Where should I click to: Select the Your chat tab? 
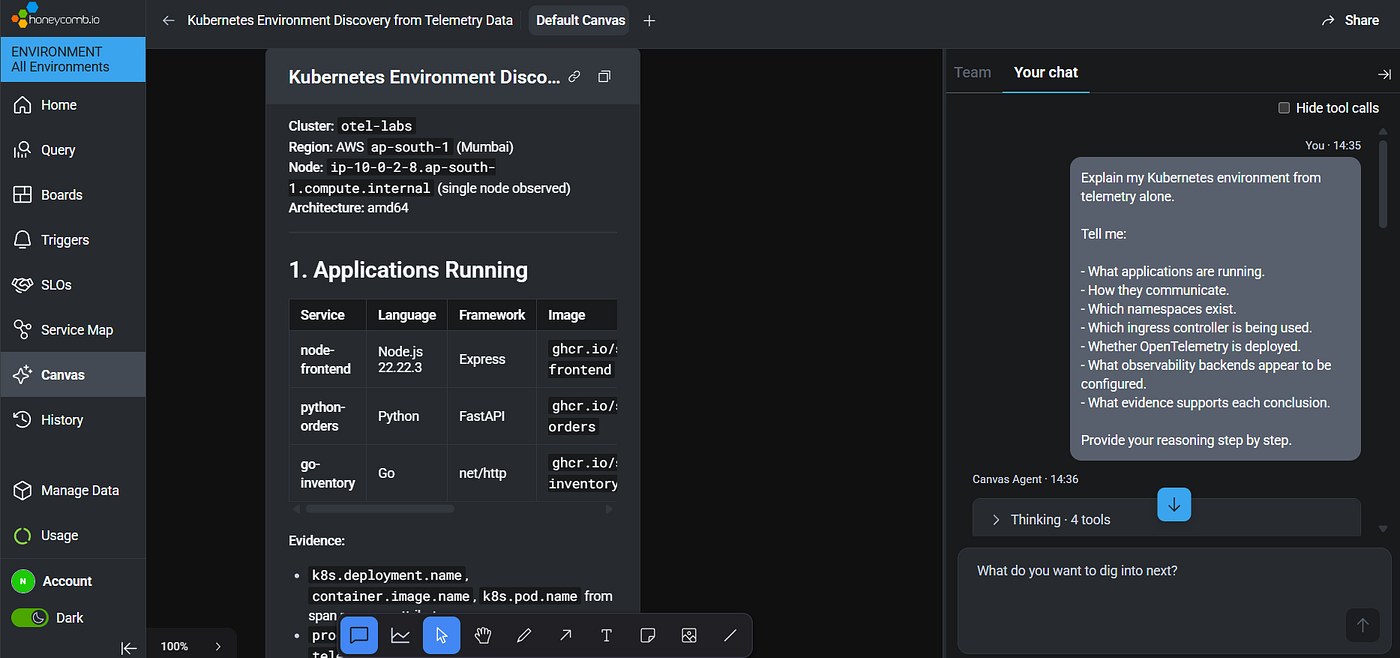(1046, 72)
